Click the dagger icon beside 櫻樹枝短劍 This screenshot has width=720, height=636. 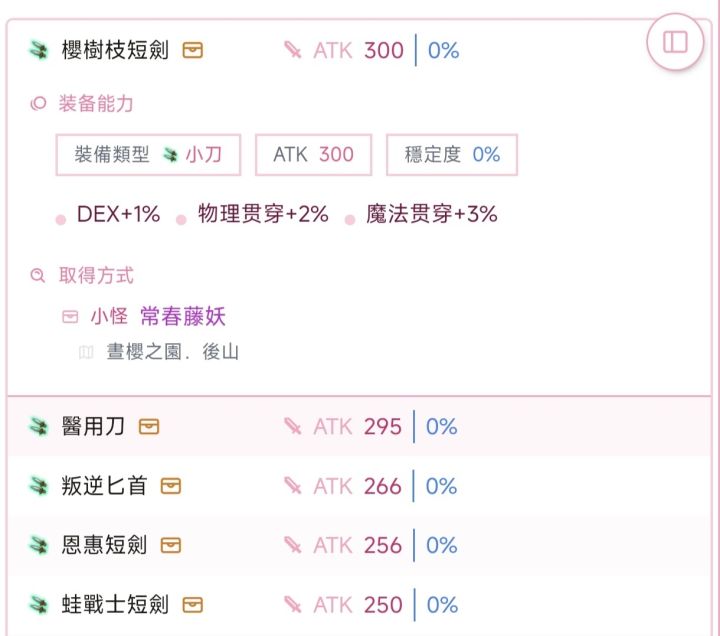(x=39, y=50)
